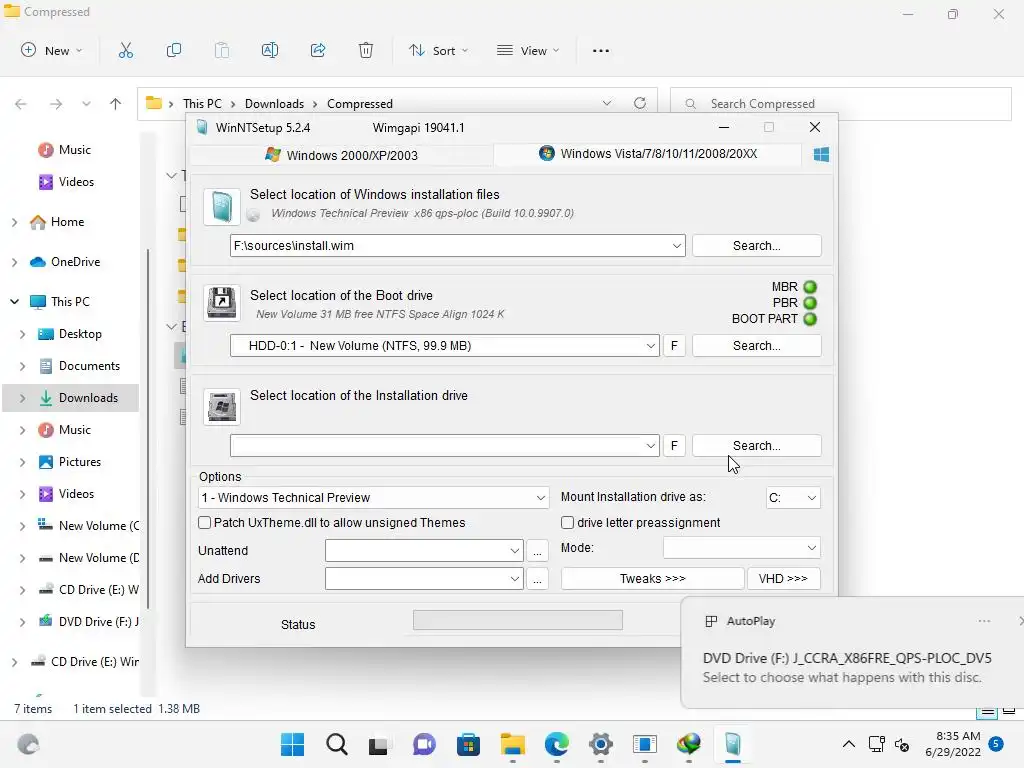Click the Windows logo icon at WinNTSetup tab row
Viewport: 1024px width, 768px height.
point(822,155)
